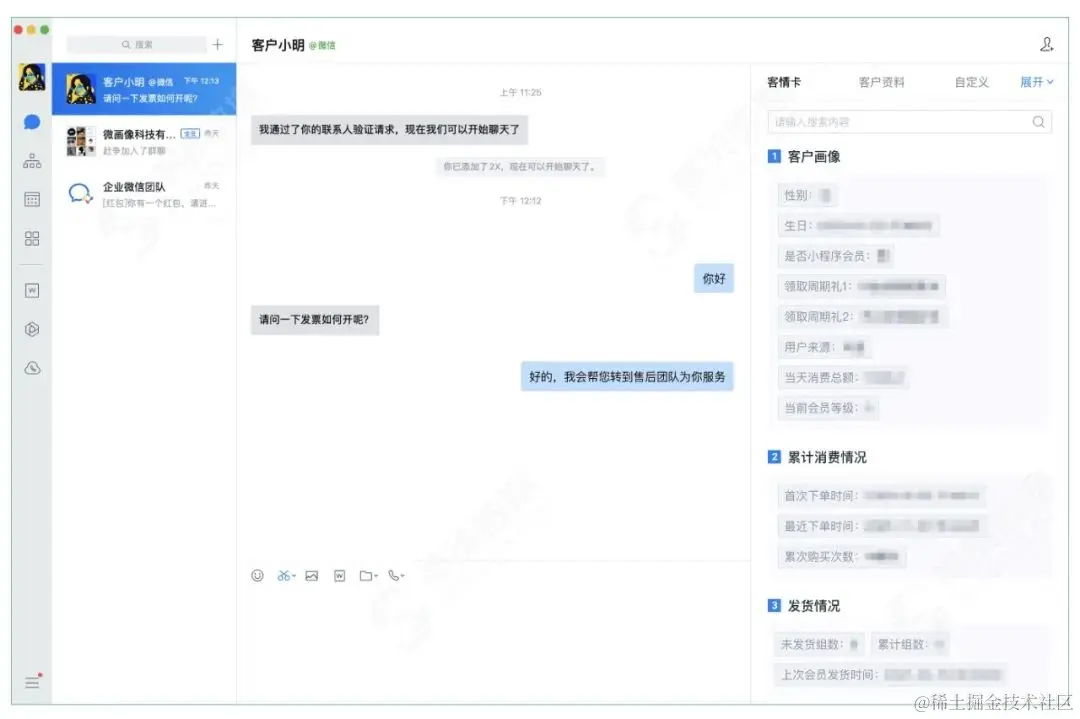
Task: Open the emoji picker in the chat toolbar
Action: pos(258,575)
